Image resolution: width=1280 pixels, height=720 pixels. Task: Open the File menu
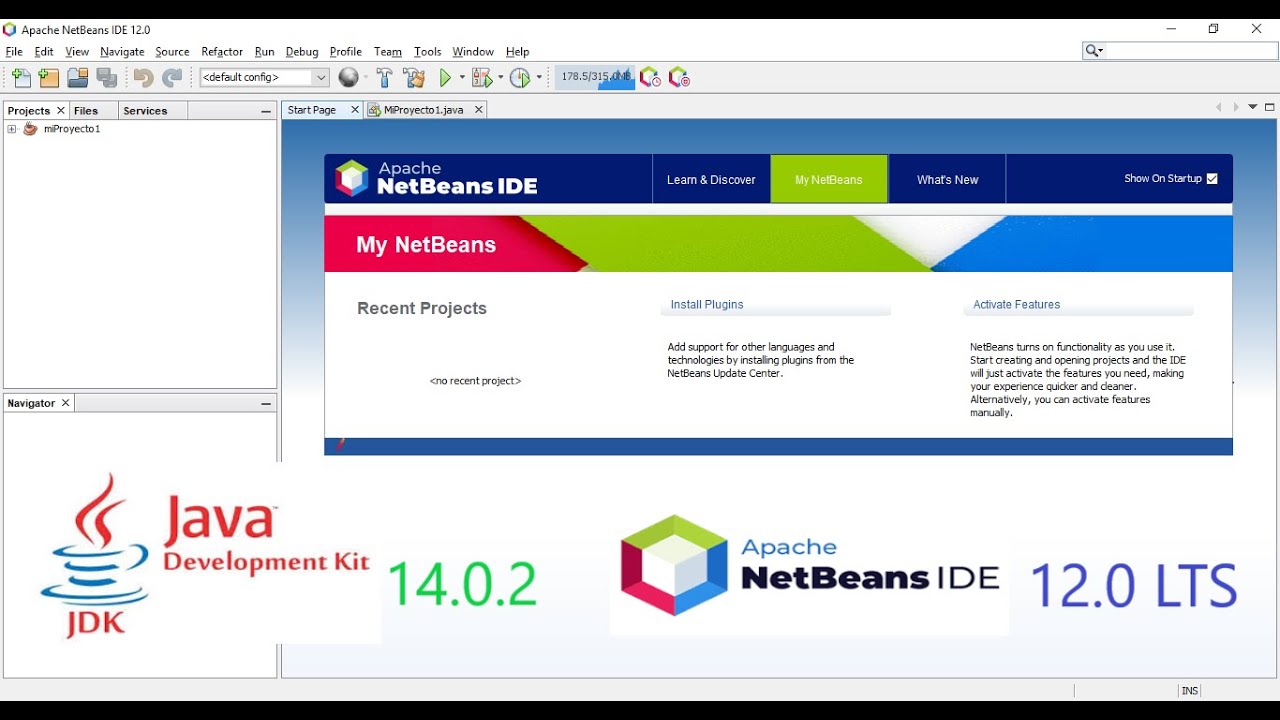[14, 52]
